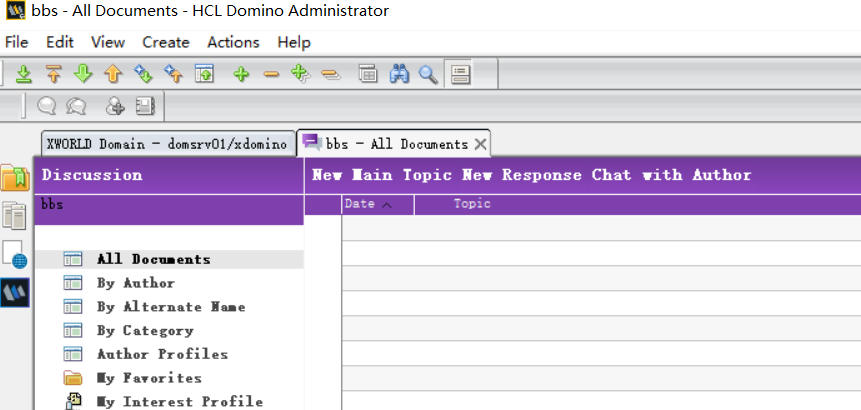Screen dimensions: 861x410
Task: Go to previous unread document icon
Action: pos(173,74)
